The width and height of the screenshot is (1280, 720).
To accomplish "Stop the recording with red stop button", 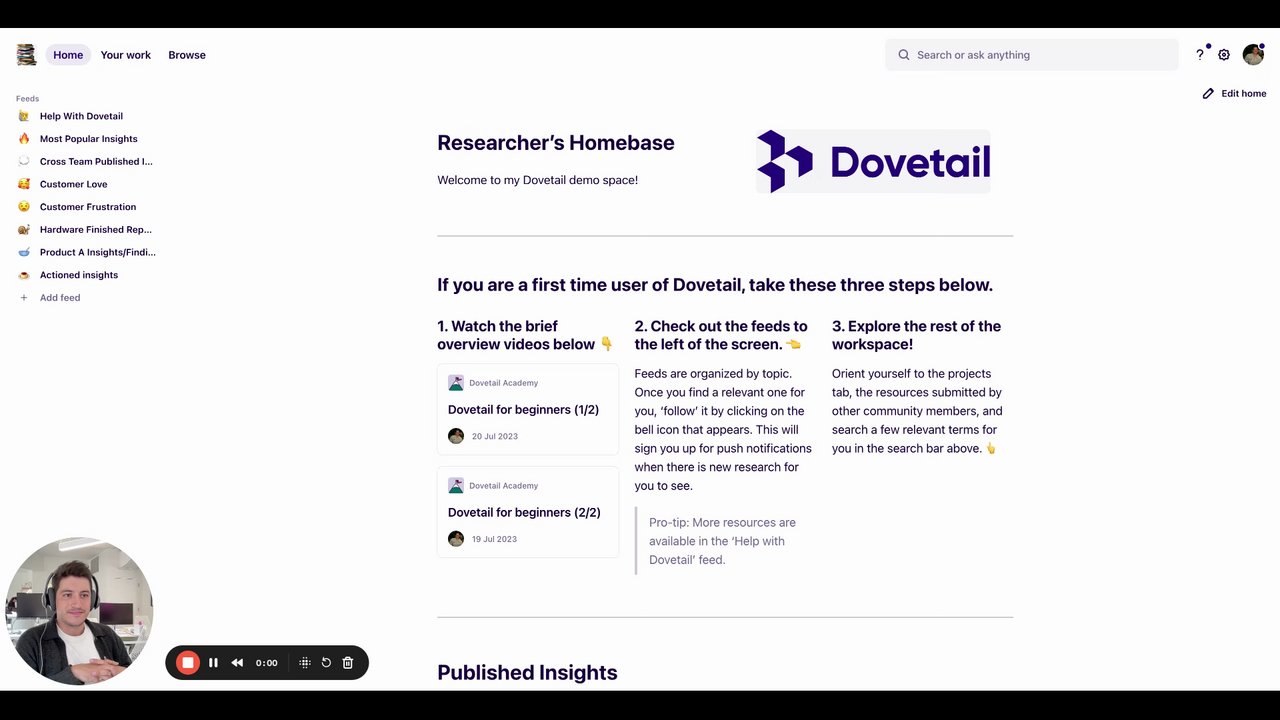I will pyautogui.click(x=187, y=662).
